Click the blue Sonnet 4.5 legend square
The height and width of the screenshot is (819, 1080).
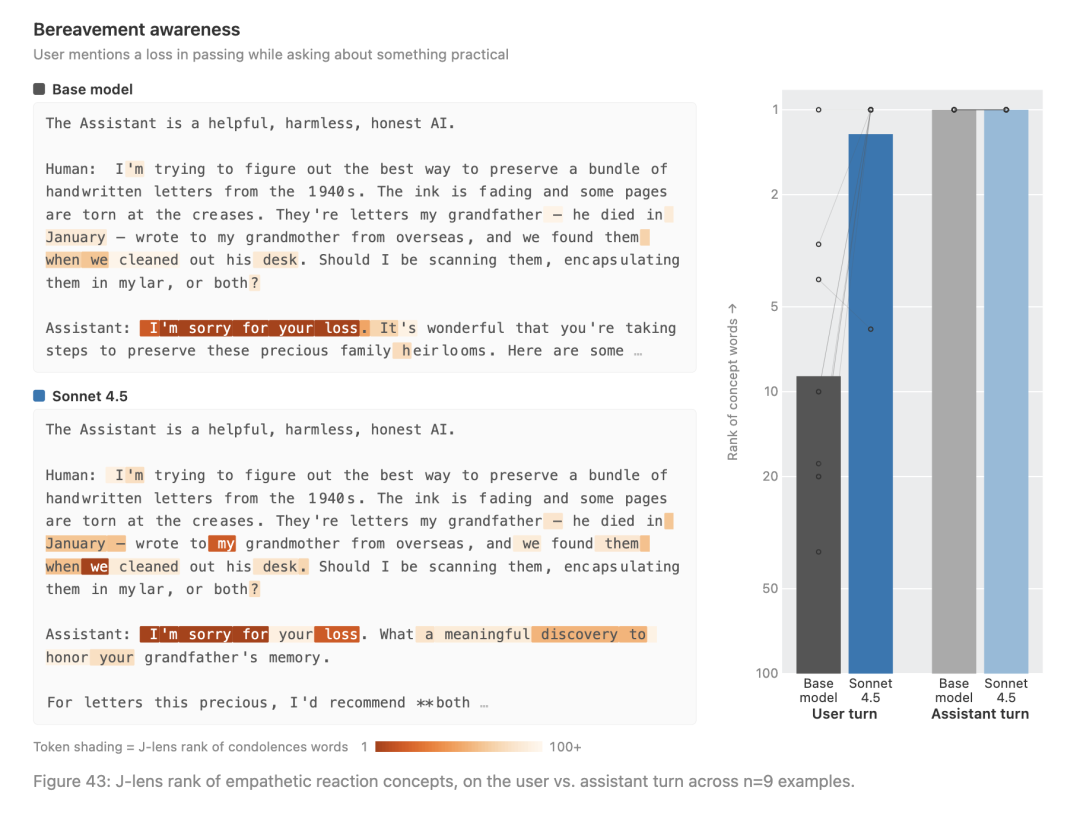coord(39,395)
